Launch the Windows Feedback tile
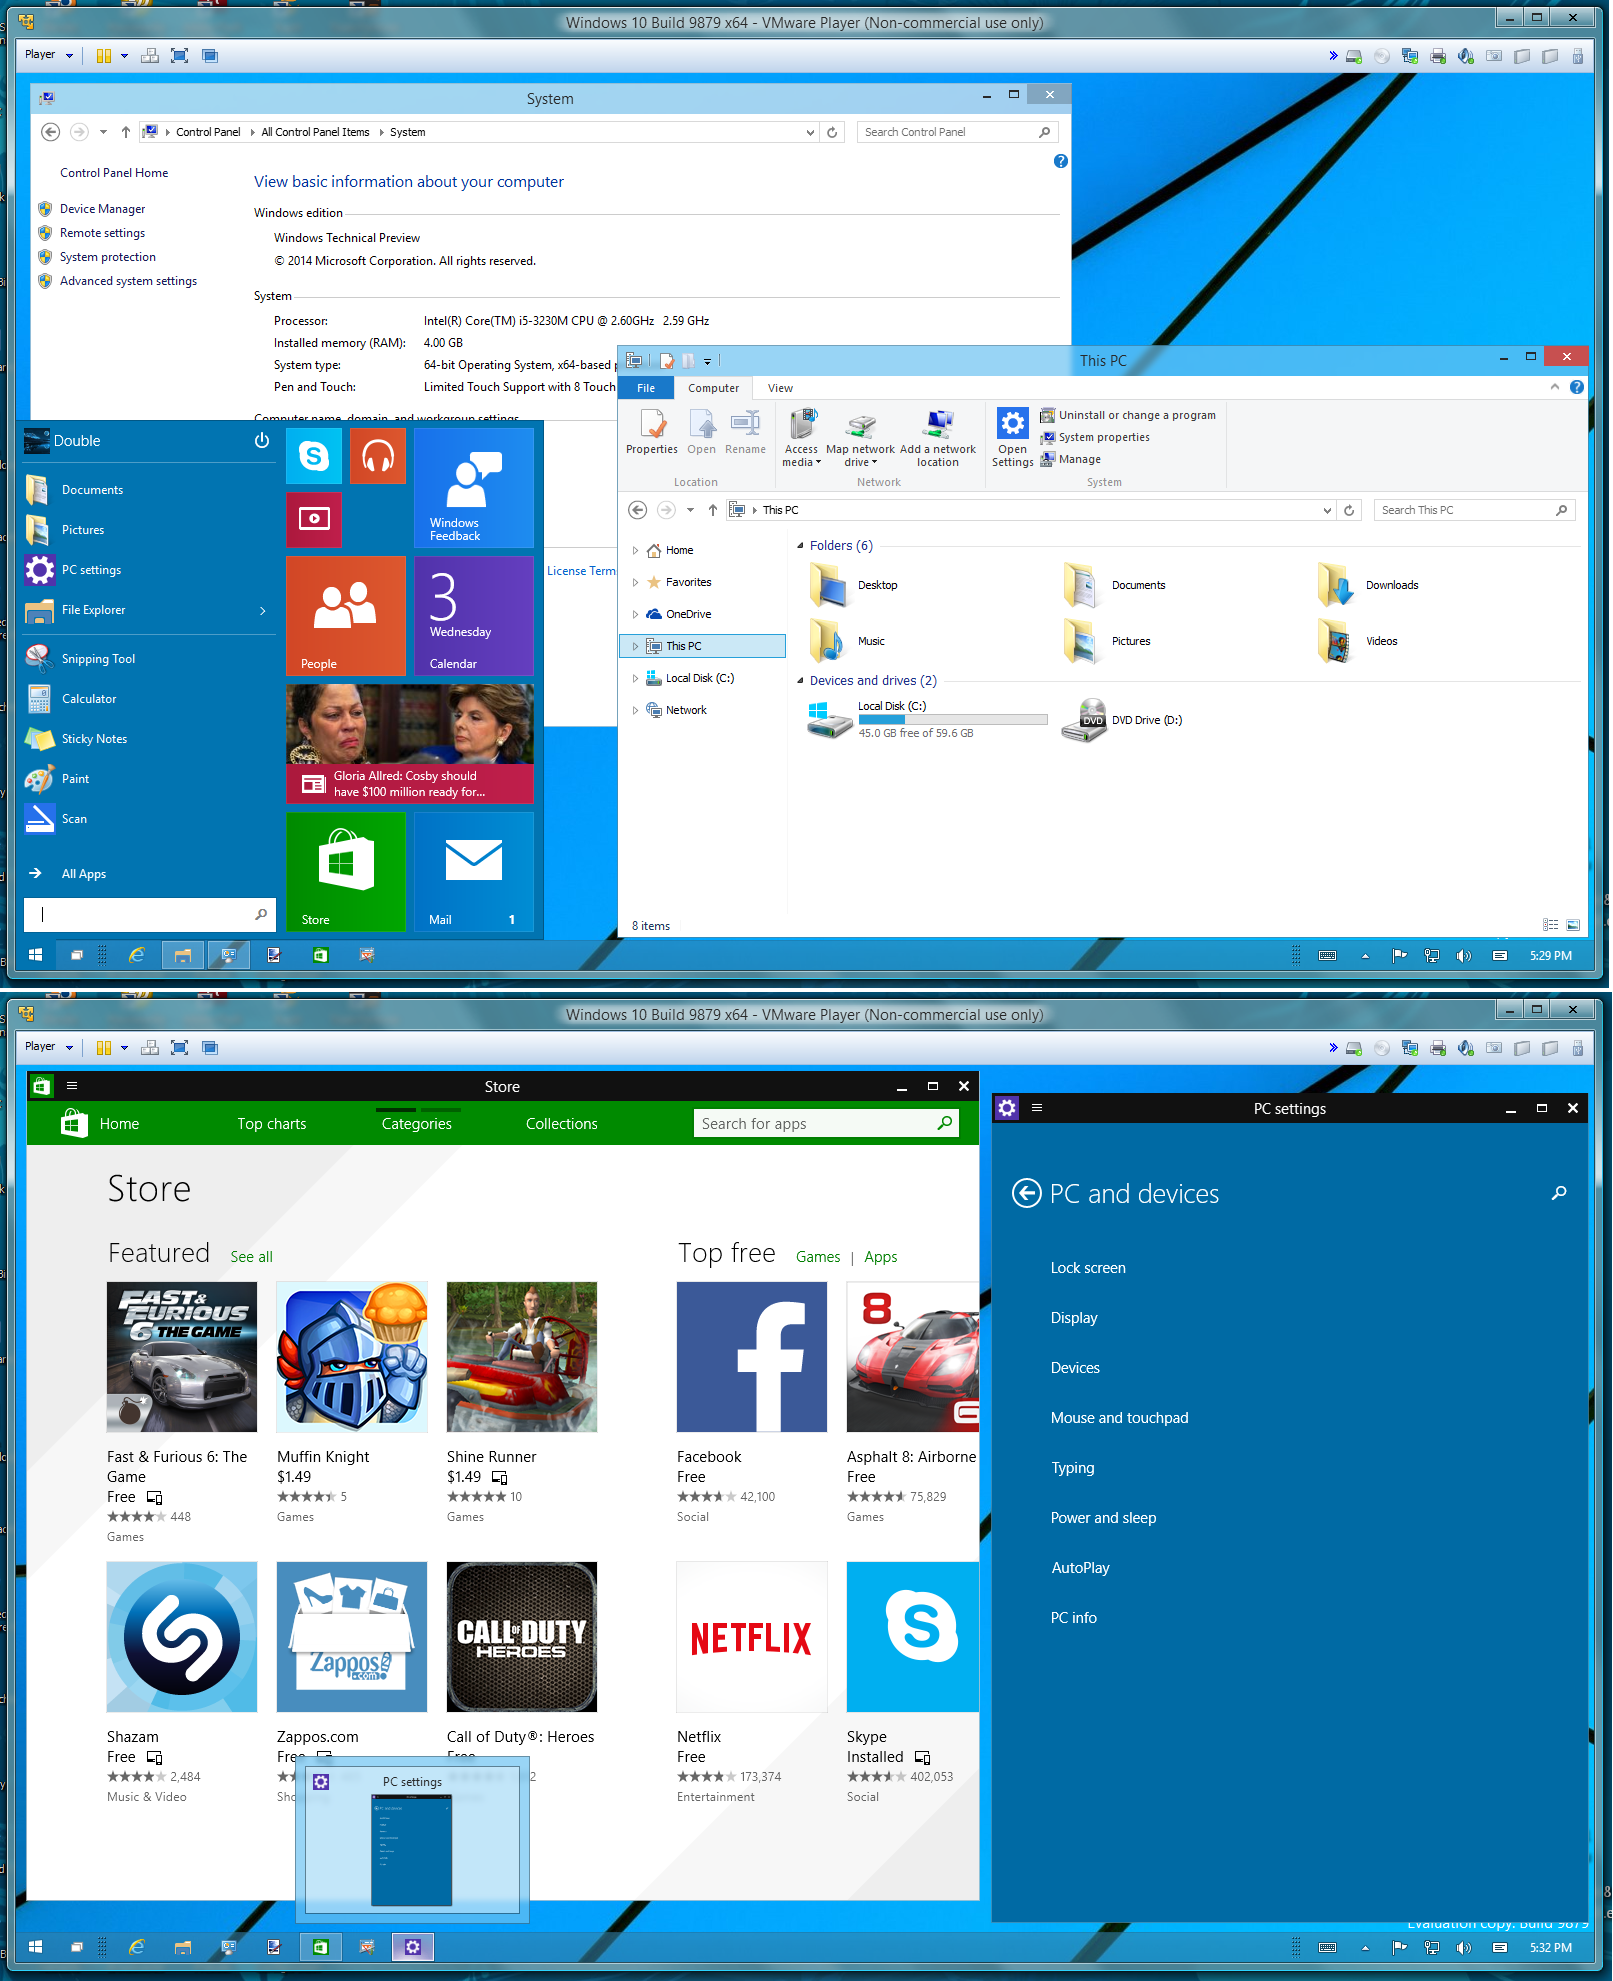1613x1981 pixels. tap(474, 488)
